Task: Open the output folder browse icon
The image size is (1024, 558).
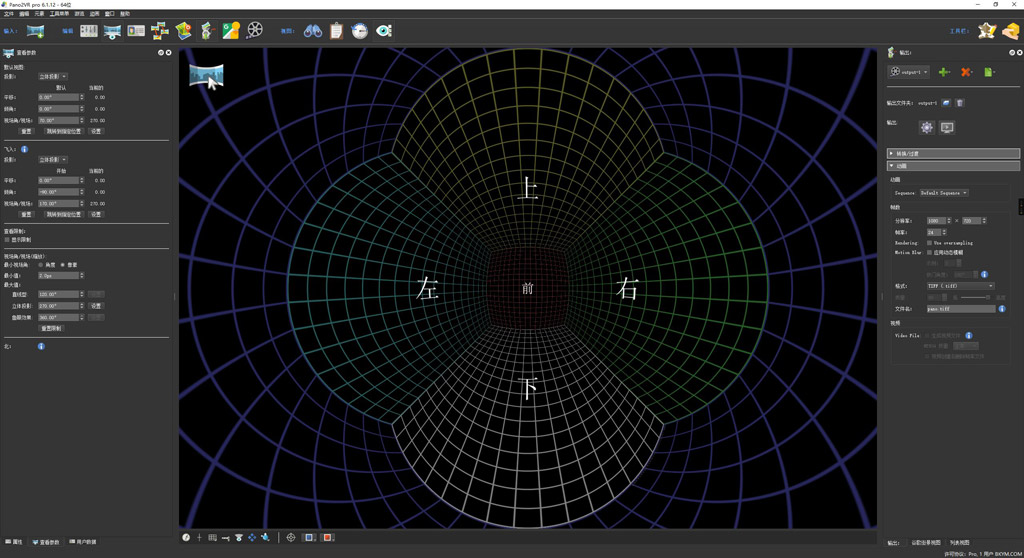Action: pos(946,103)
